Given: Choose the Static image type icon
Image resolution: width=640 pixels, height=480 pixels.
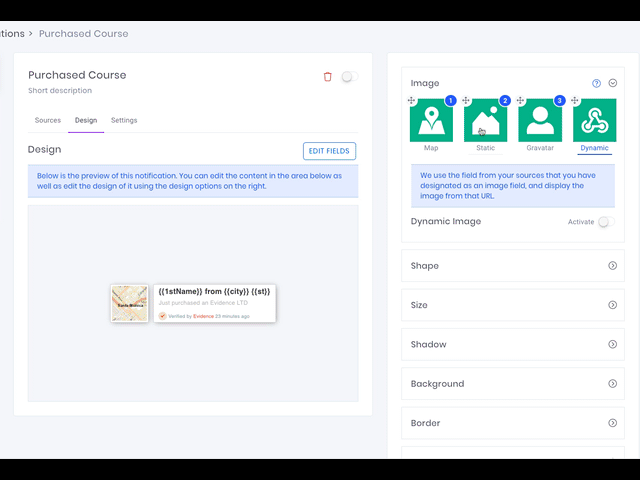Looking at the screenshot, I should (485, 121).
